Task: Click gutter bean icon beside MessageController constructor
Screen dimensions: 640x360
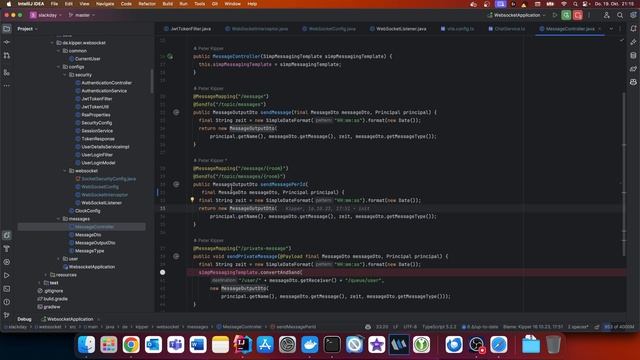Action: tap(170, 56)
